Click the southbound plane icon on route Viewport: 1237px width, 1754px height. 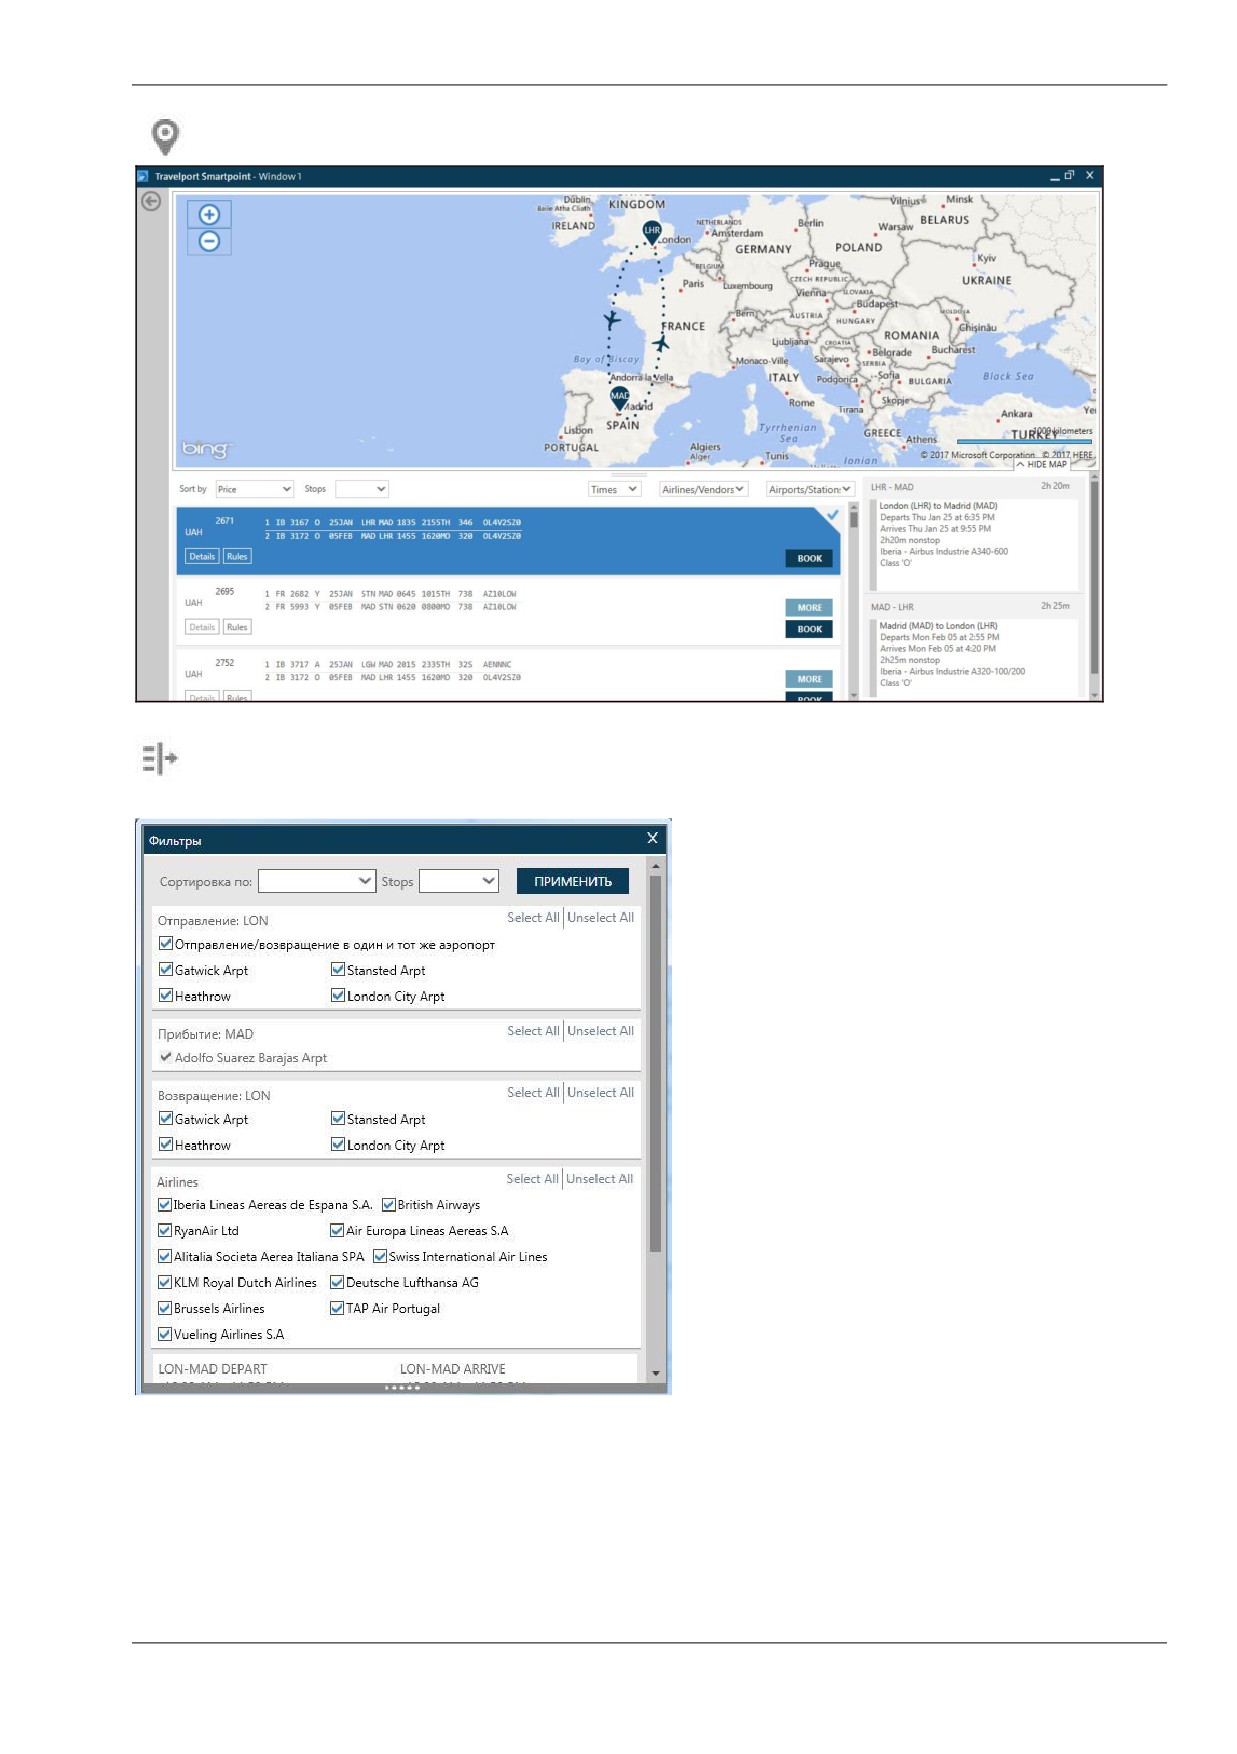point(611,320)
